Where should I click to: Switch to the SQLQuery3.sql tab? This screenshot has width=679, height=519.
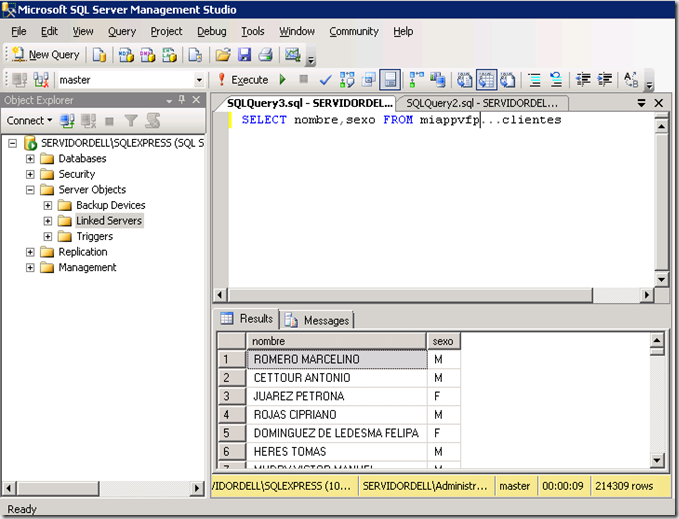coord(309,103)
